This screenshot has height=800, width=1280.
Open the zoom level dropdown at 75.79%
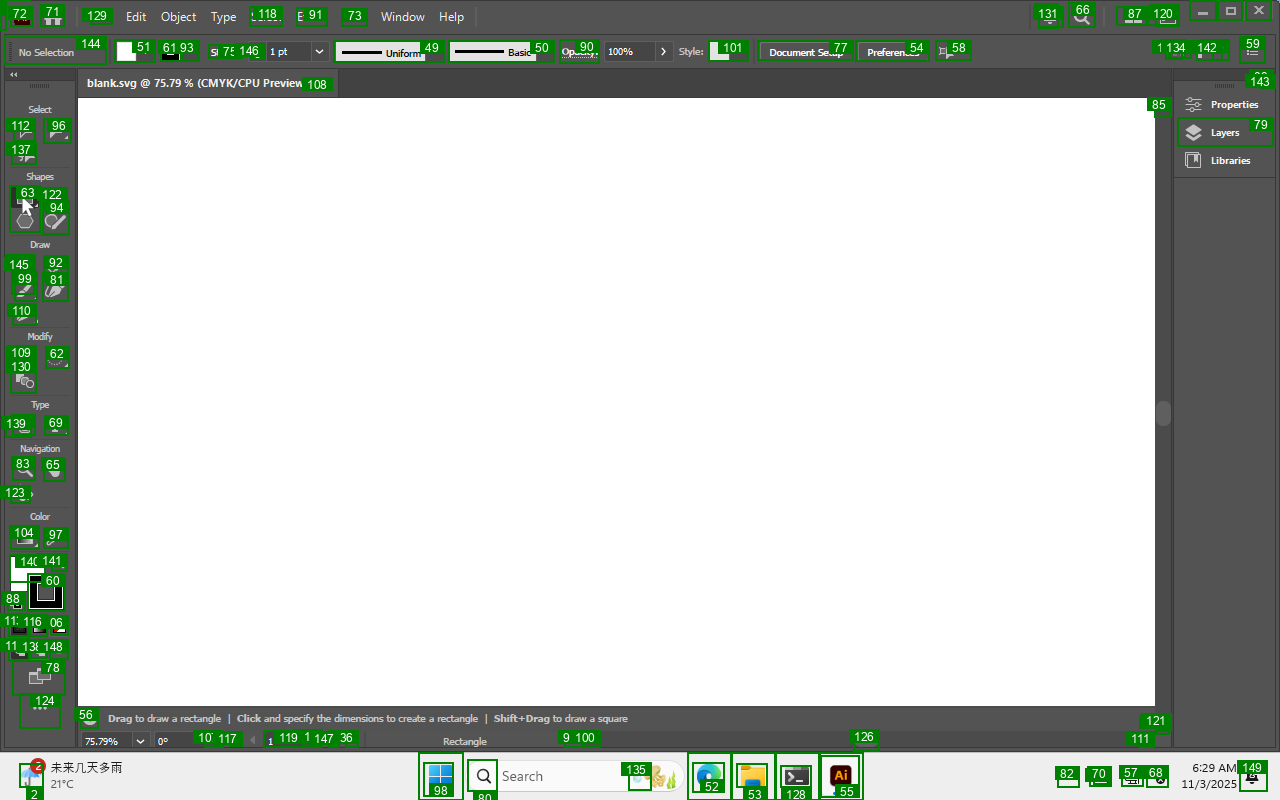click(139, 741)
